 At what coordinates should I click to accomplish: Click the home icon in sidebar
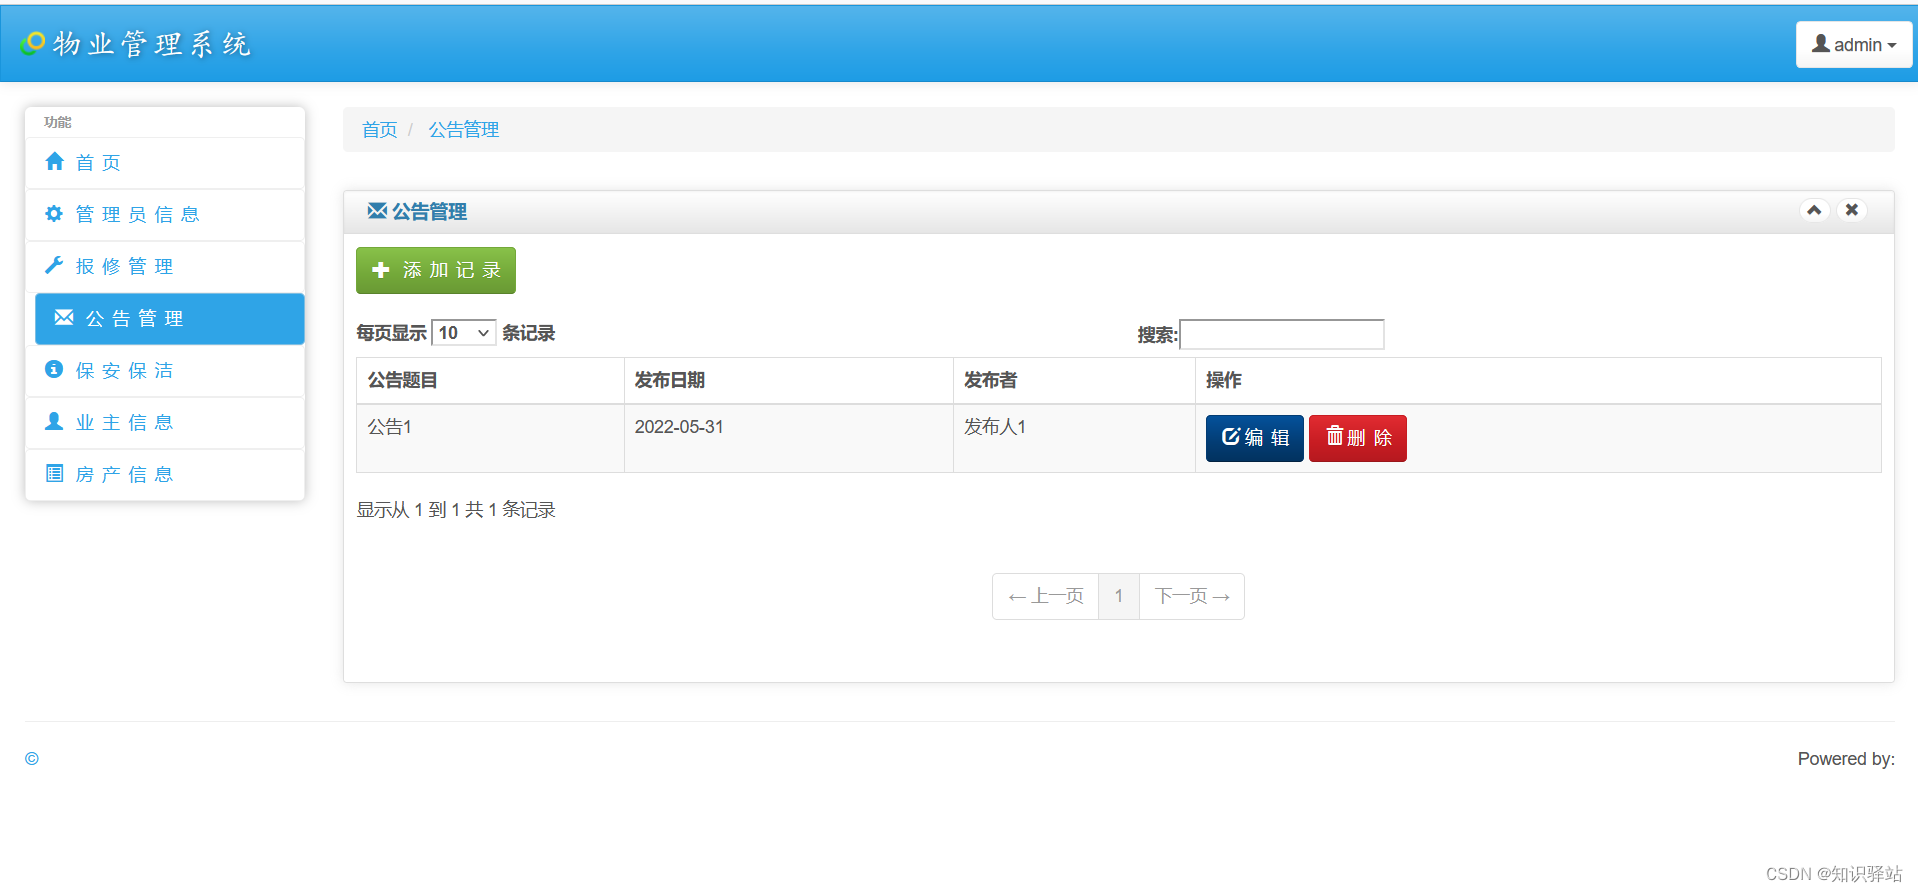point(55,161)
